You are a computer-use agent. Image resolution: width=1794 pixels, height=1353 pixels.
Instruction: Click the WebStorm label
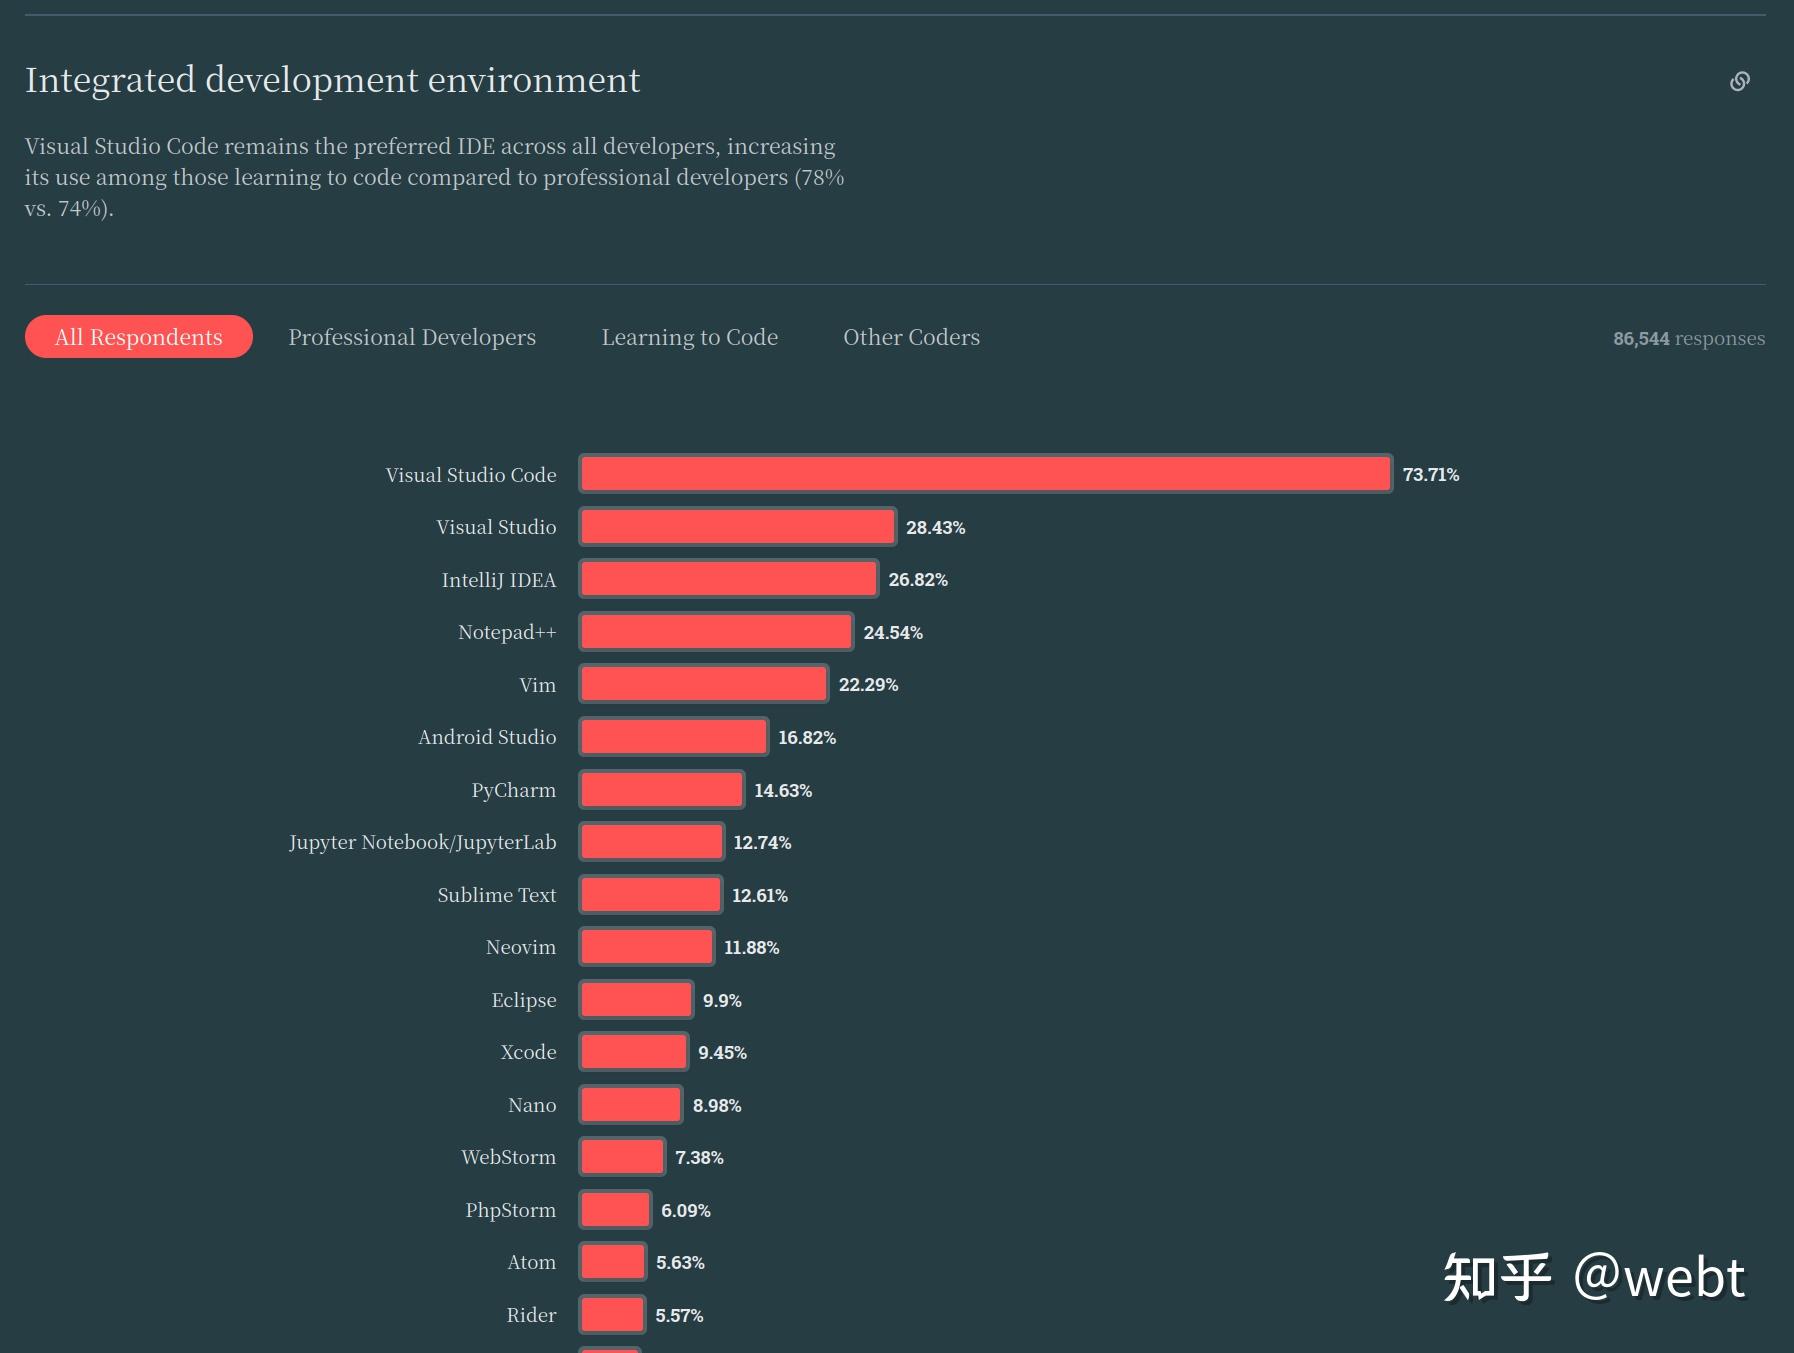509,1157
